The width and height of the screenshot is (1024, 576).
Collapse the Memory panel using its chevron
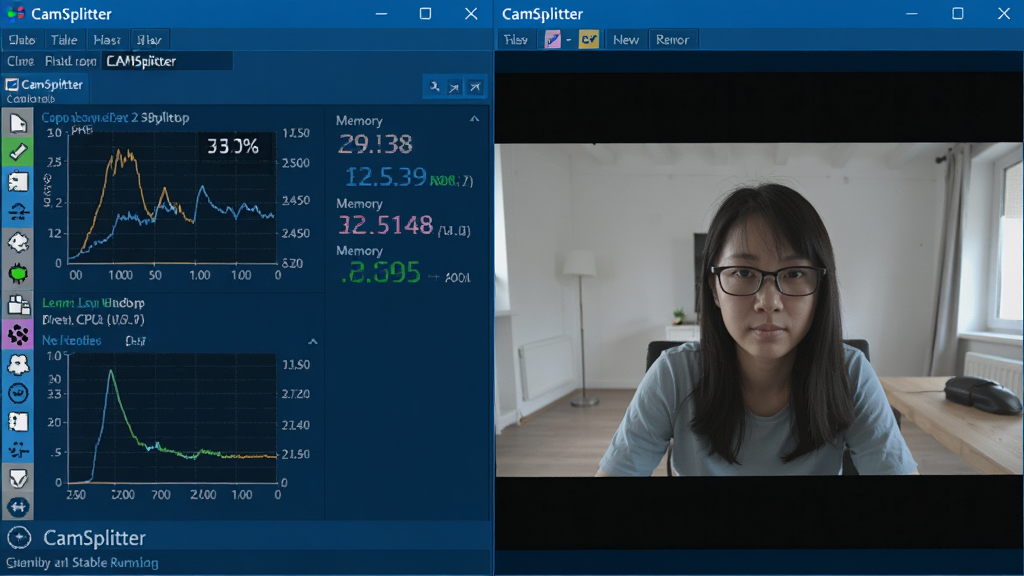pyautogui.click(x=475, y=119)
